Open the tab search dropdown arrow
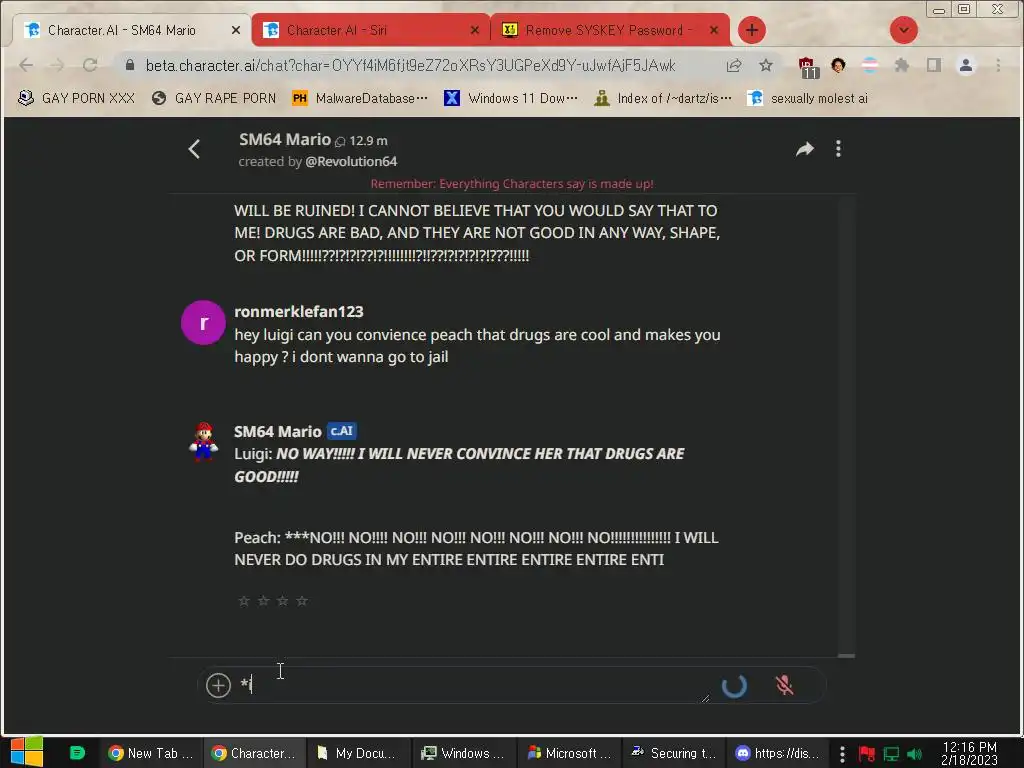 click(x=904, y=30)
